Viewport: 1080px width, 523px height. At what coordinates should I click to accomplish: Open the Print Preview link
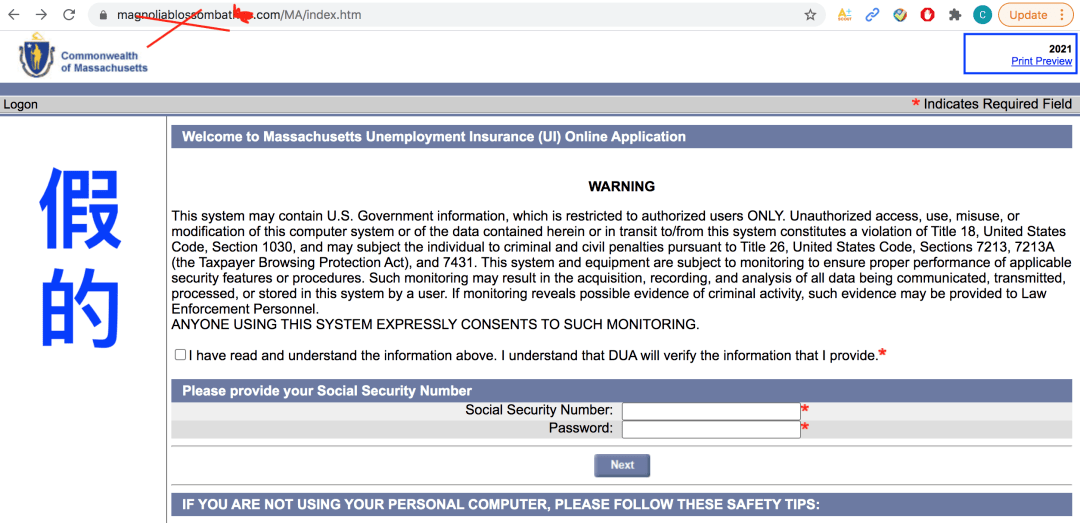click(x=1041, y=61)
